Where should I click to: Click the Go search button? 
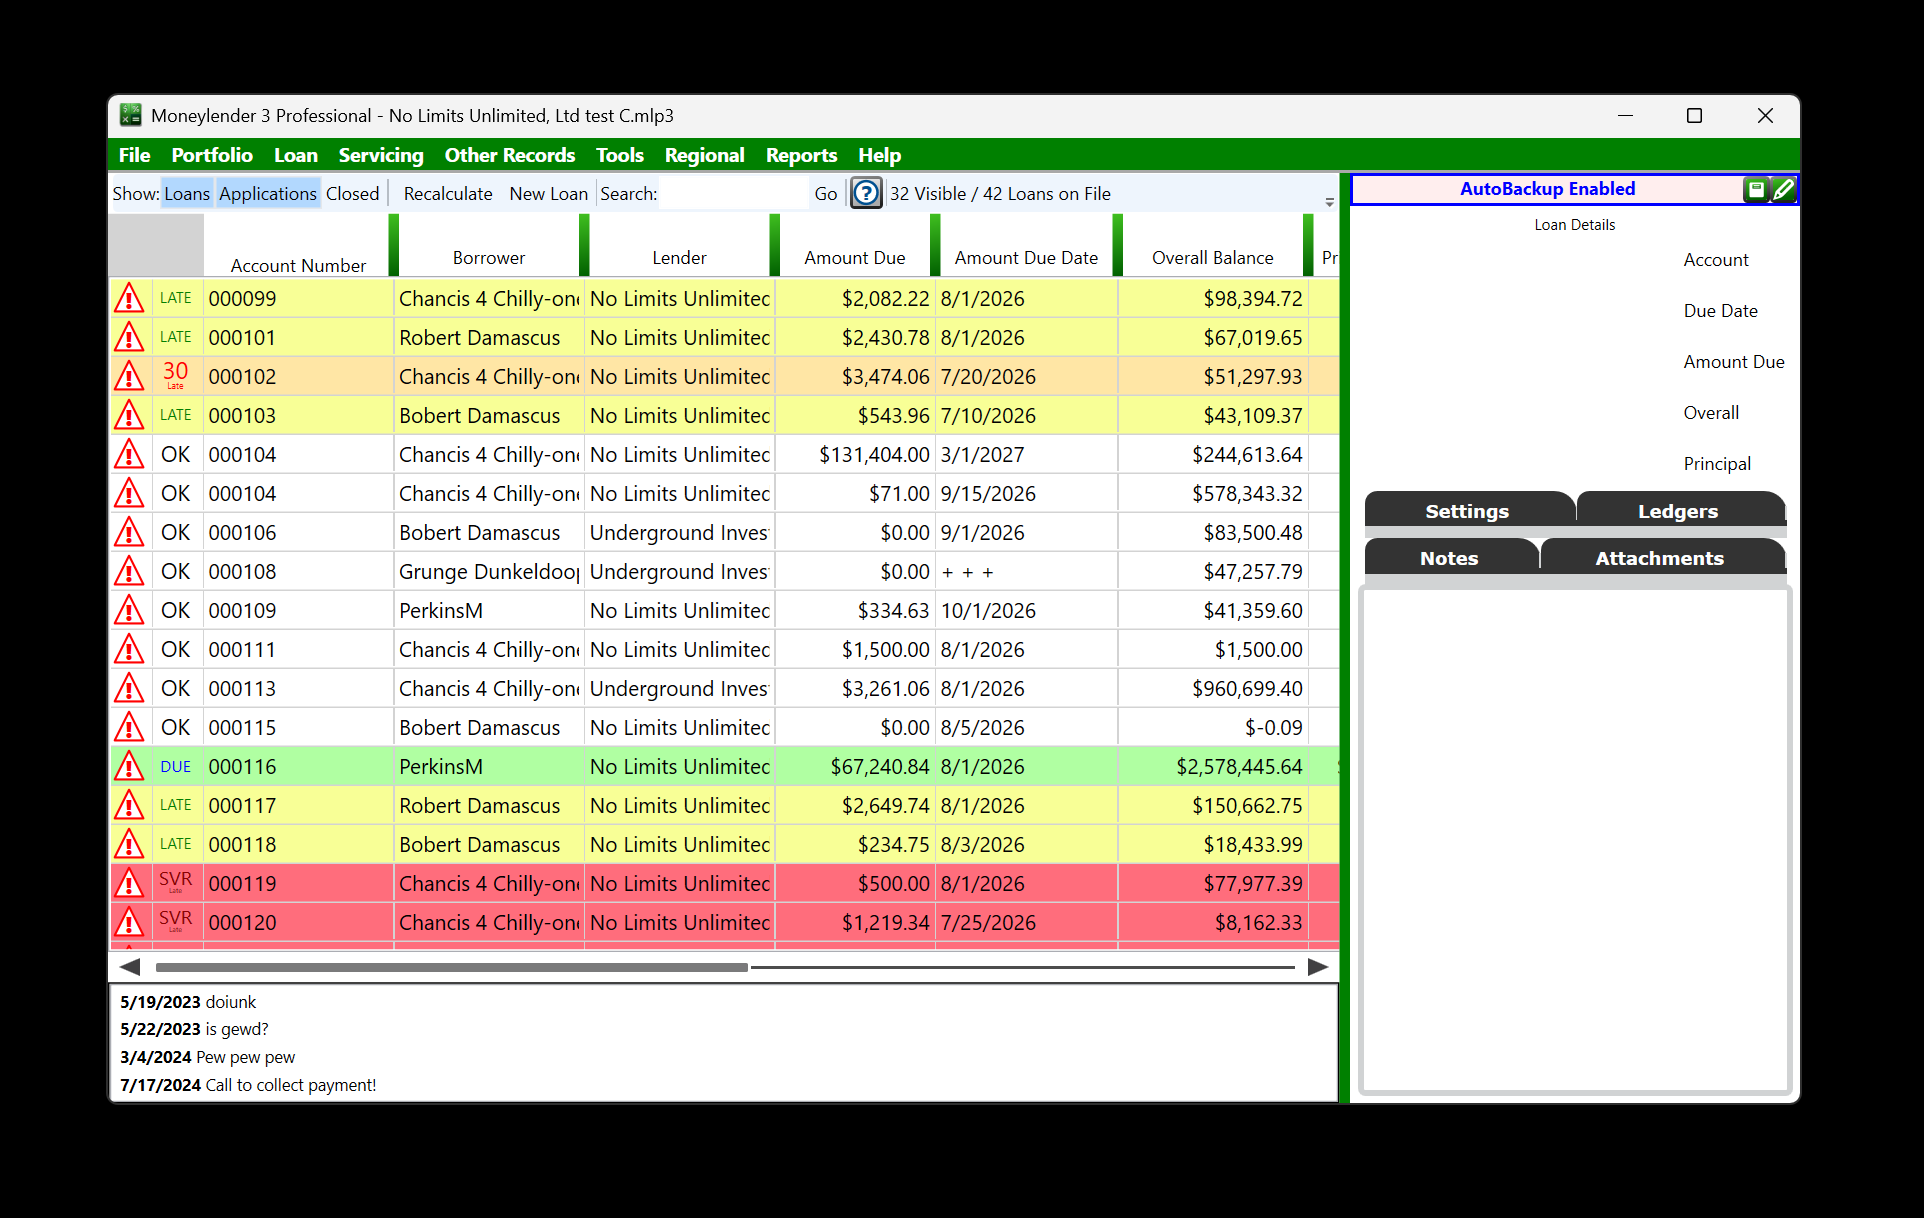pyautogui.click(x=826, y=194)
